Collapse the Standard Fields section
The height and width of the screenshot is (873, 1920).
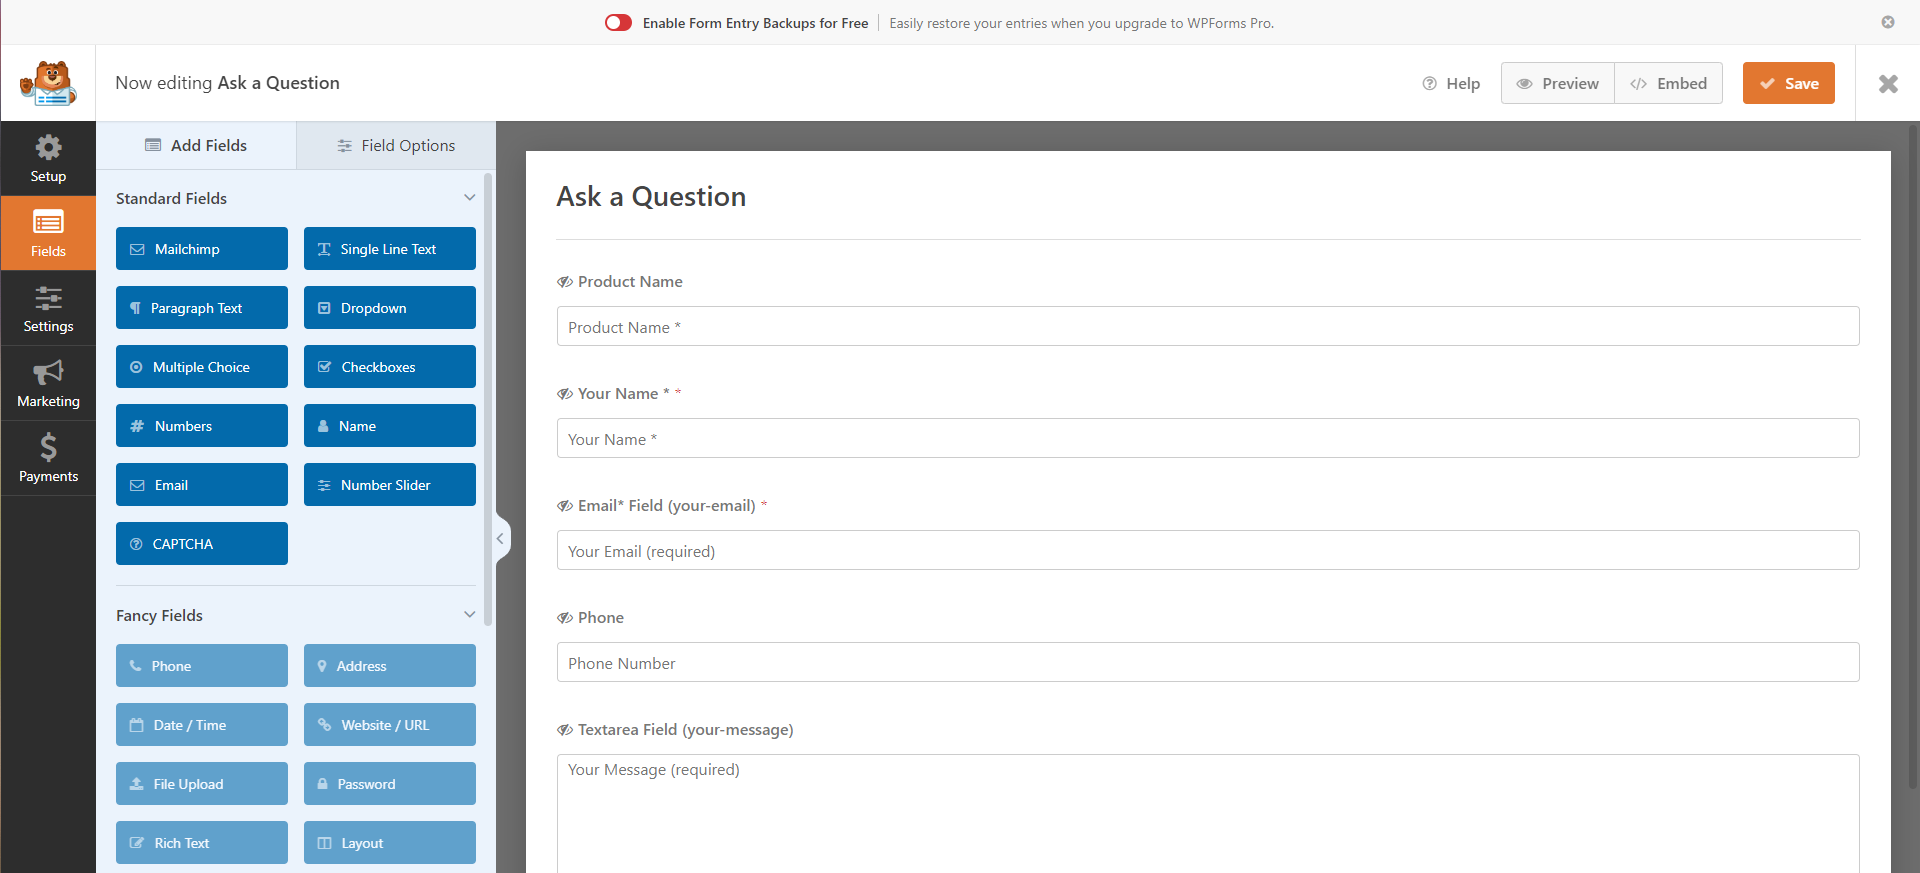(469, 198)
